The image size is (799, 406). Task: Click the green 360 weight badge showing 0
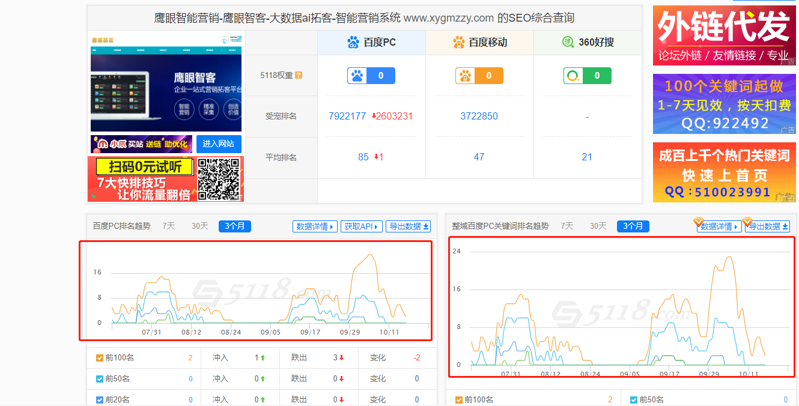(x=587, y=76)
